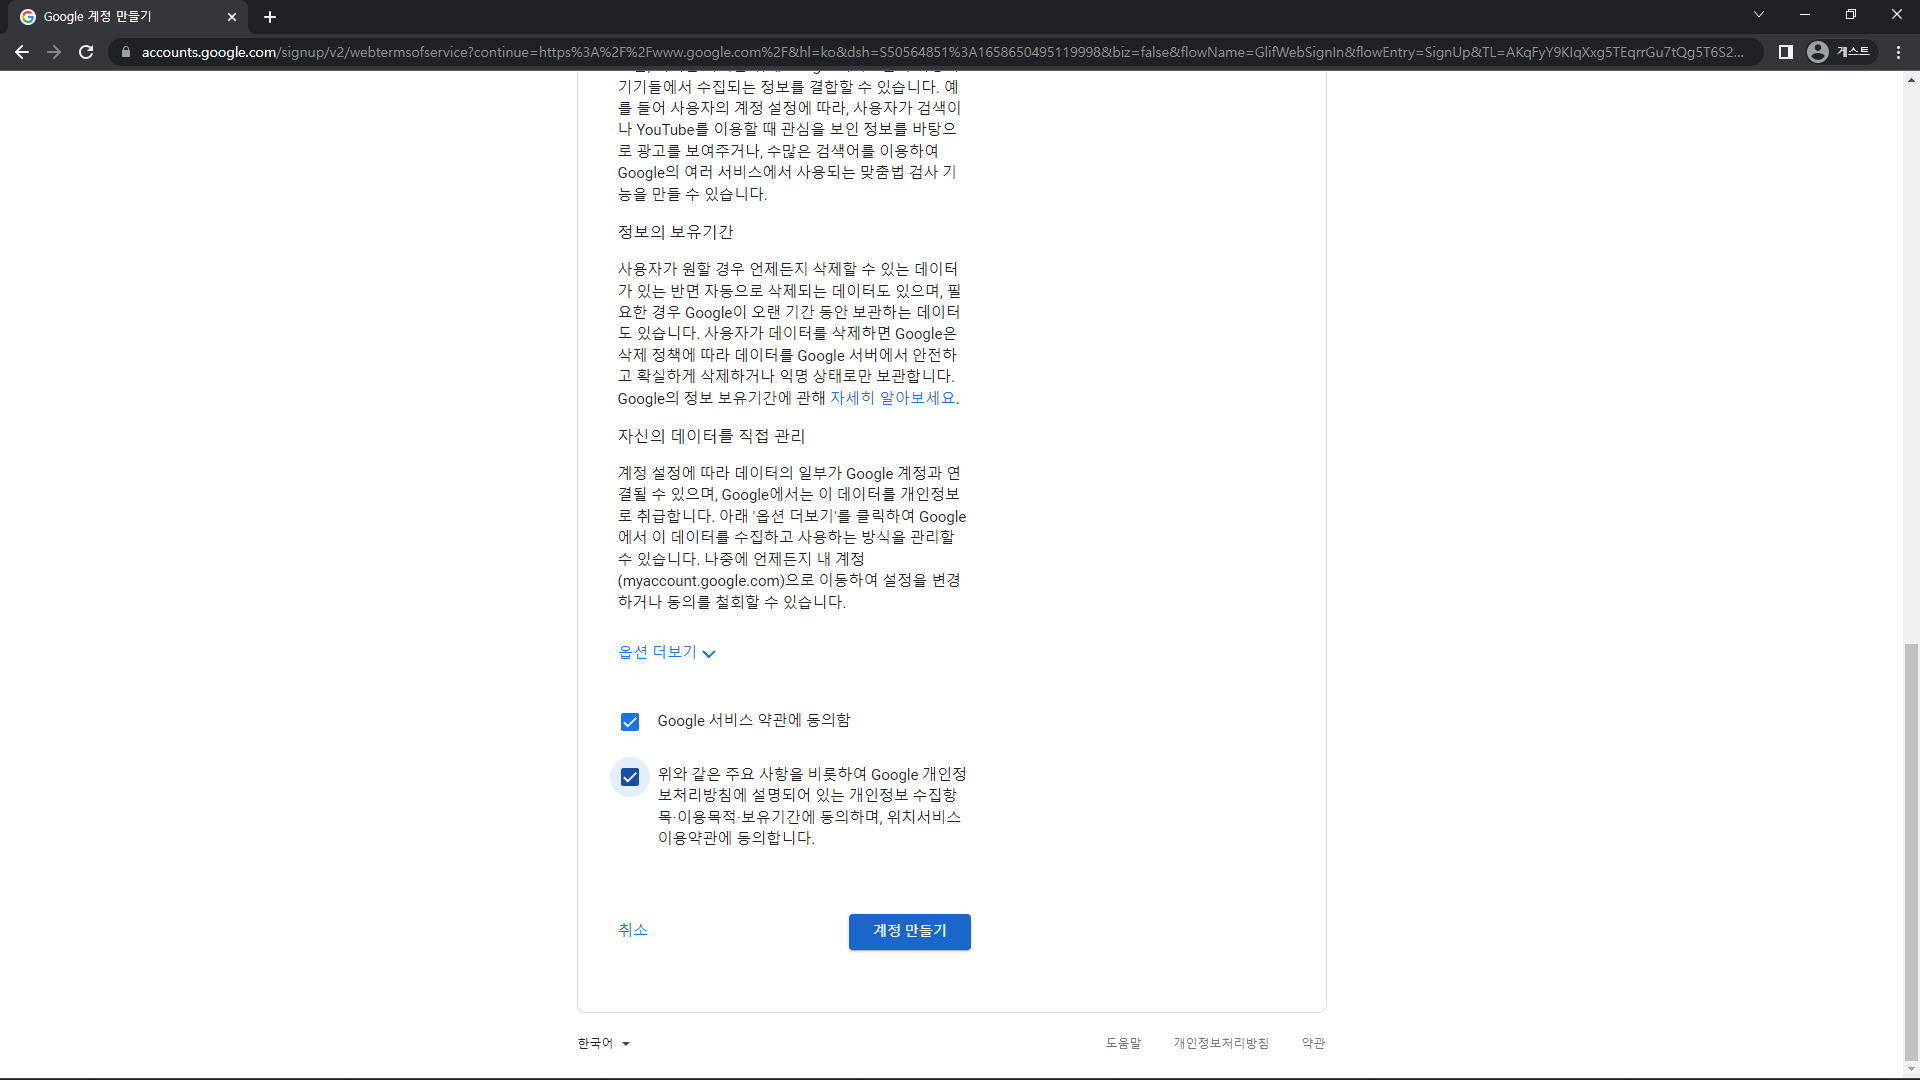The height and width of the screenshot is (1080, 1920).
Task: Reload the page with refresh icon
Action: click(86, 52)
